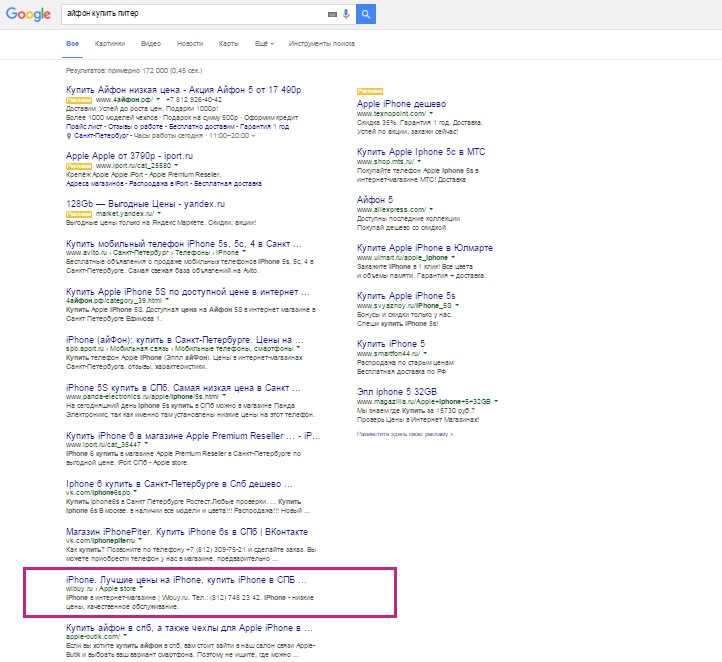Click 'Отзывы о работе' sitelink in first ad

click(135, 127)
